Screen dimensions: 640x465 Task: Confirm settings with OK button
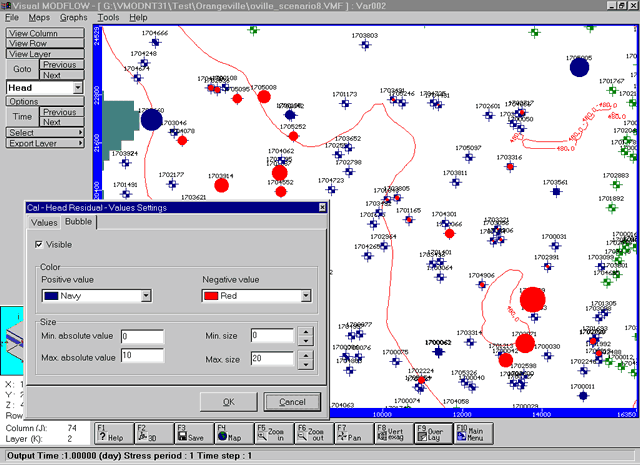[229, 402]
